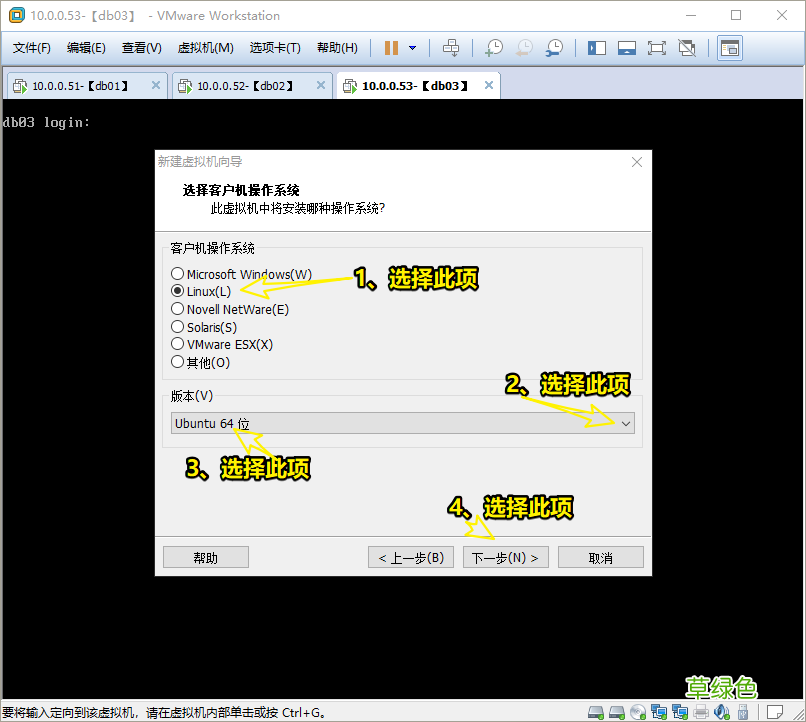Image resolution: width=806 pixels, height=722 pixels.
Task: Open the snapshot manager
Action: (x=555, y=48)
